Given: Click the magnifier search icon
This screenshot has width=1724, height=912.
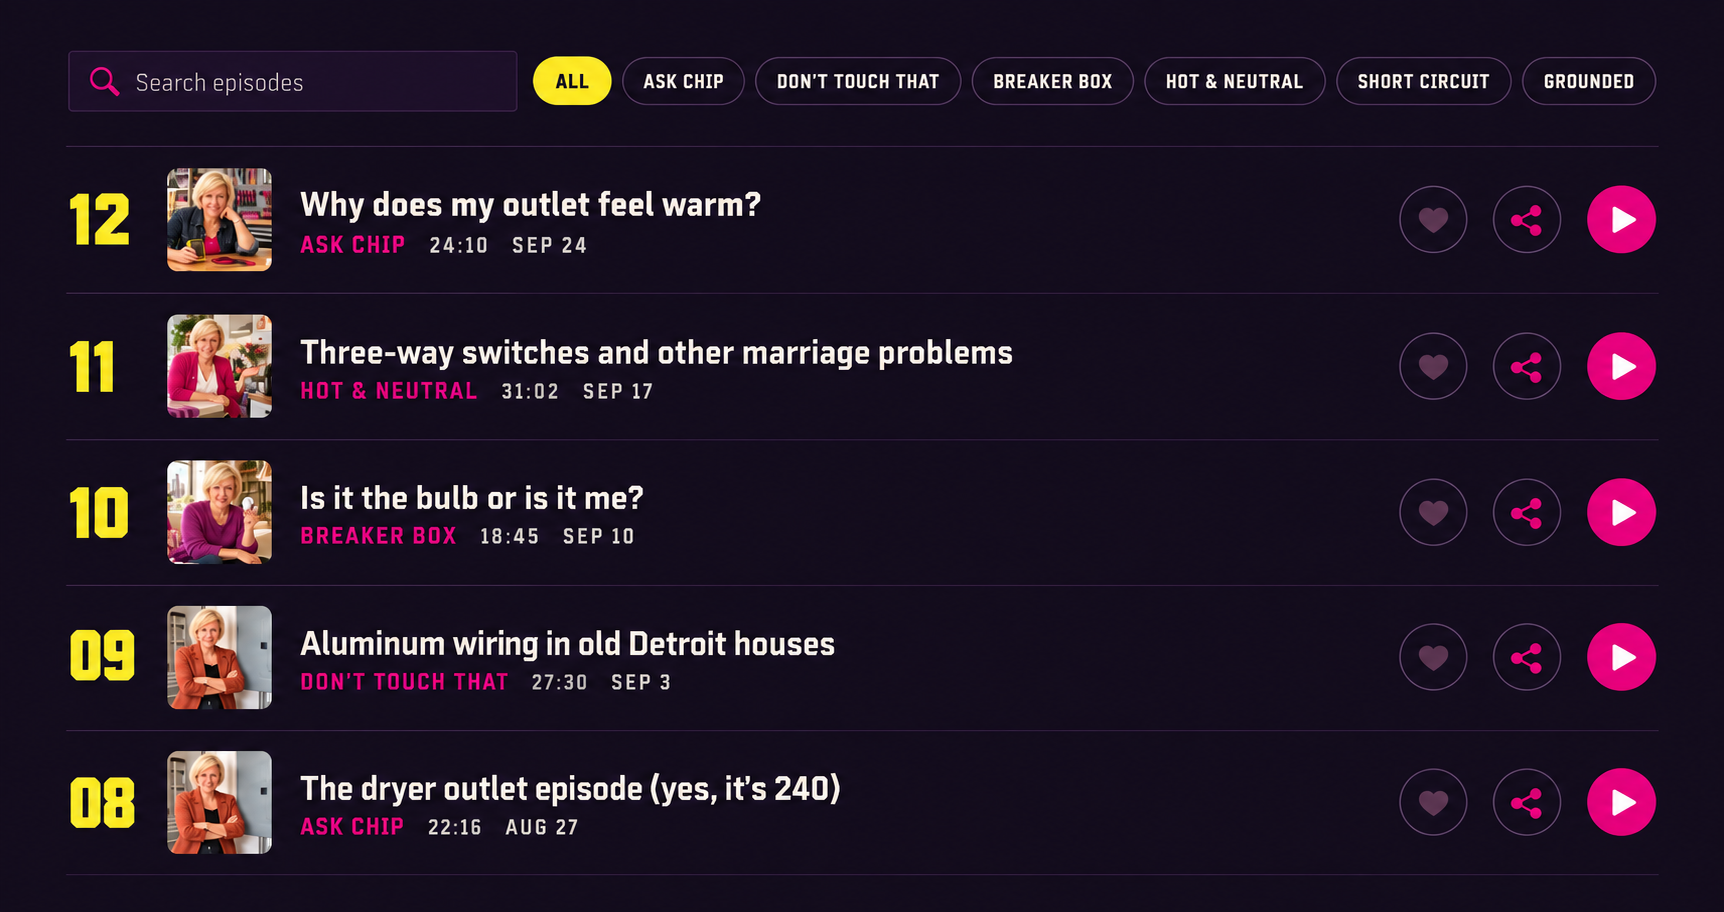Looking at the screenshot, I should [104, 81].
